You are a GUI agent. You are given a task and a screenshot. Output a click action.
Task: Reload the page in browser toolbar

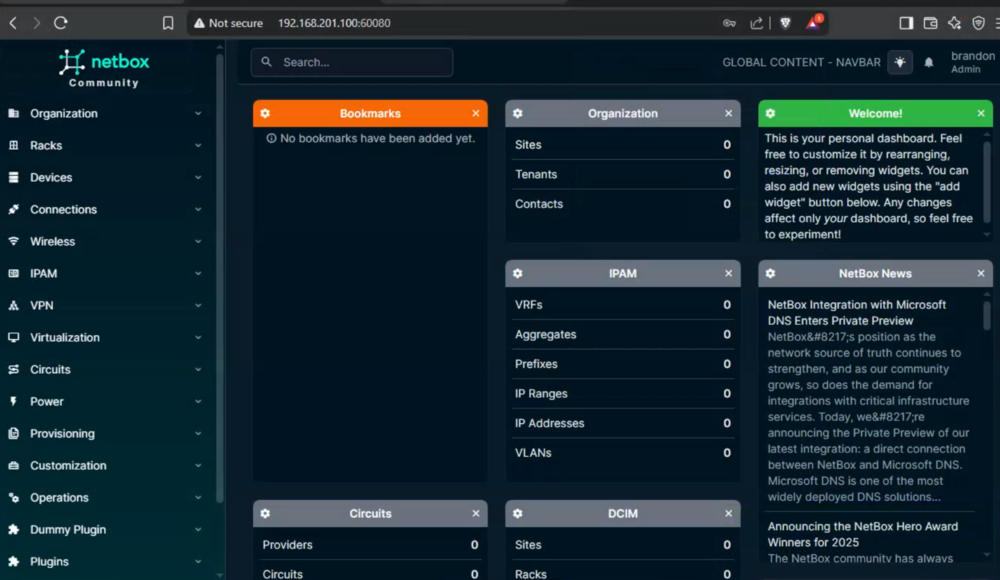click(x=61, y=23)
